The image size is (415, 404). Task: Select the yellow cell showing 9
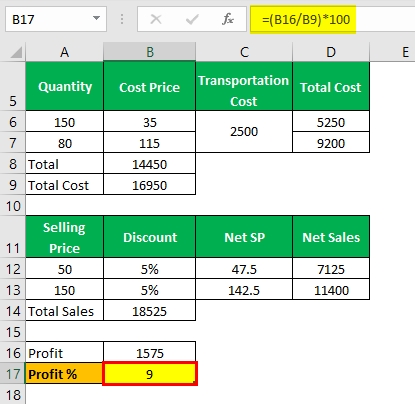(150, 374)
